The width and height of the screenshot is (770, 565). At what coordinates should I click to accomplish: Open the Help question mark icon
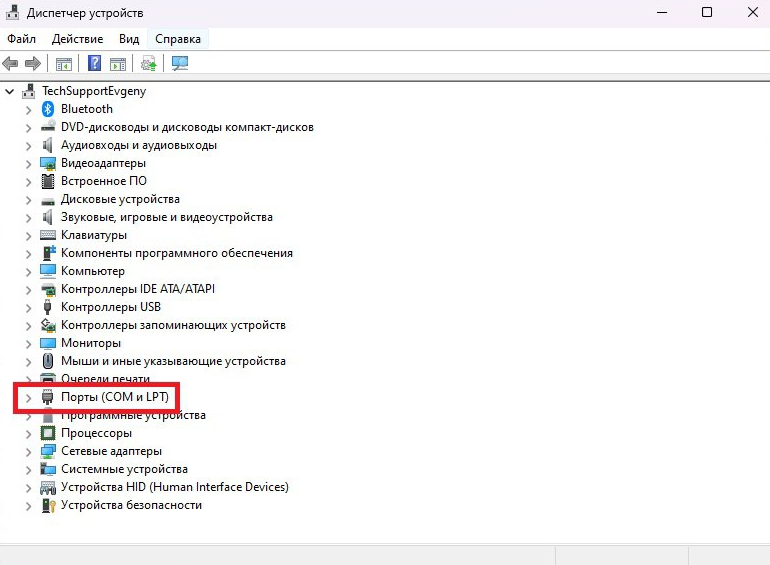(94, 63)
